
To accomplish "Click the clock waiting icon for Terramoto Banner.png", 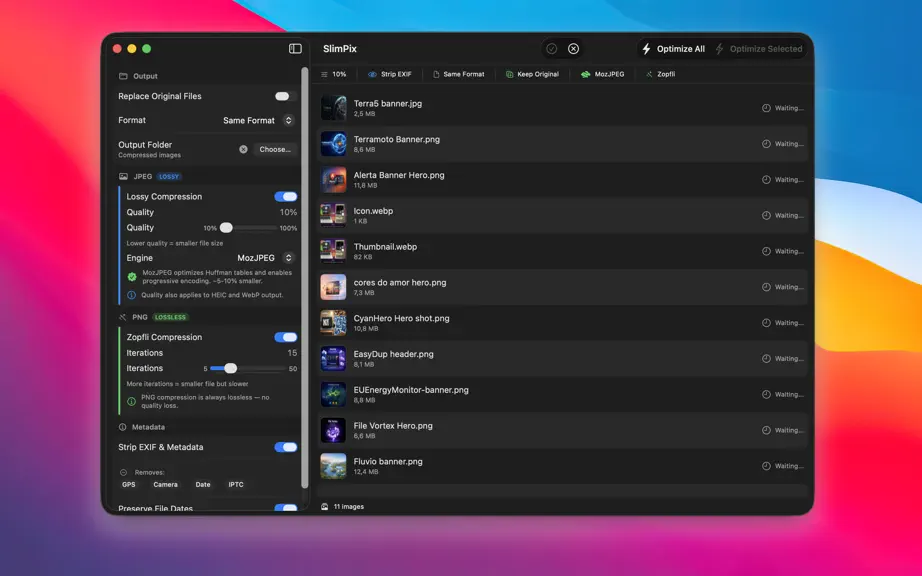I will (766, 144).
